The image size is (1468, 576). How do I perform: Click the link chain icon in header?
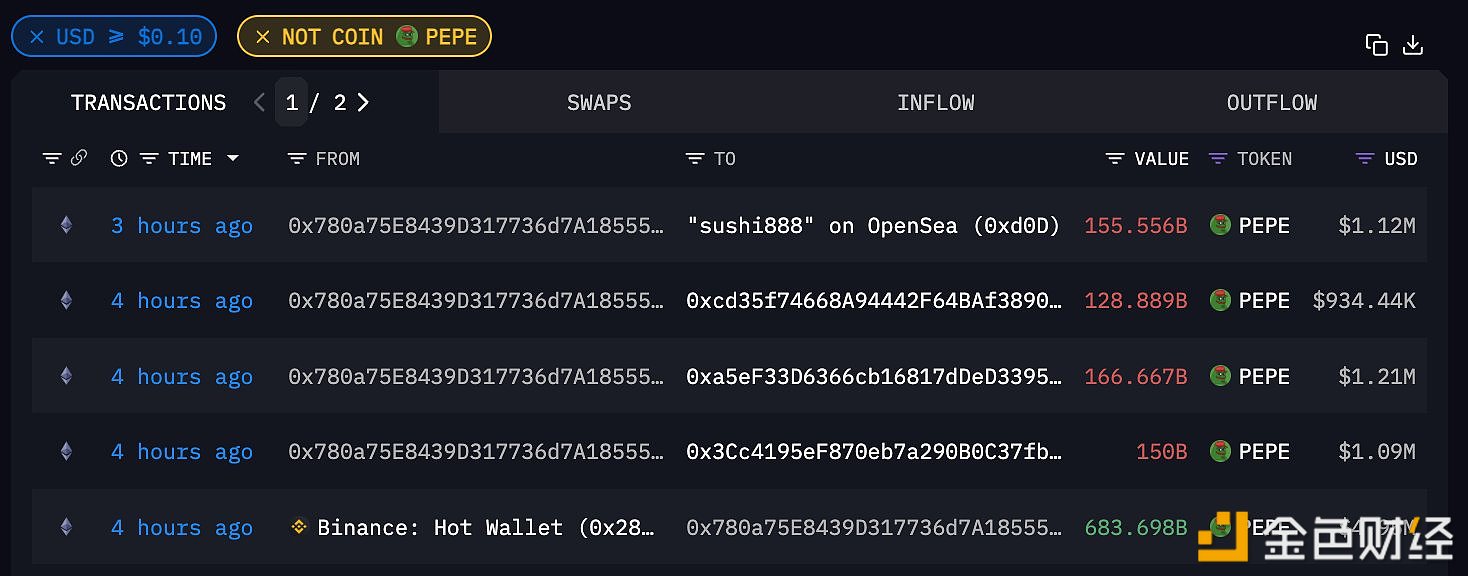pyautogui.click(x=79, y=158)
